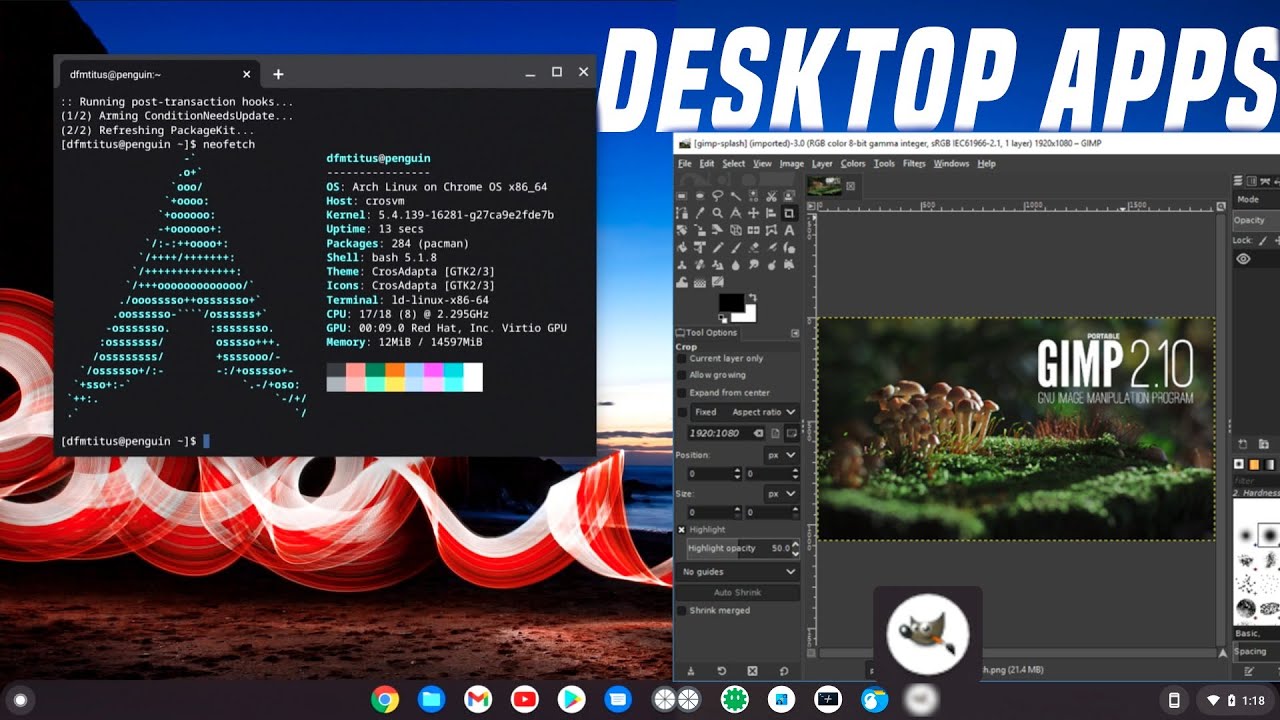Enable Shrink merged checkbox
The height and width of the screenshot is (720, 1280).
click(x=682, y=610)
